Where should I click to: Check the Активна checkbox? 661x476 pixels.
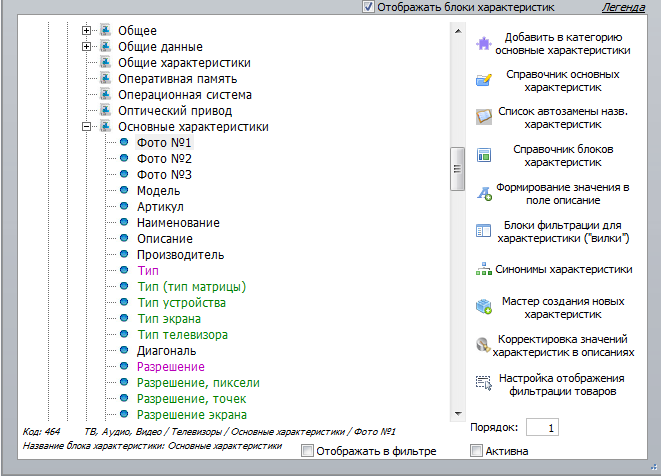pos(476,451)
